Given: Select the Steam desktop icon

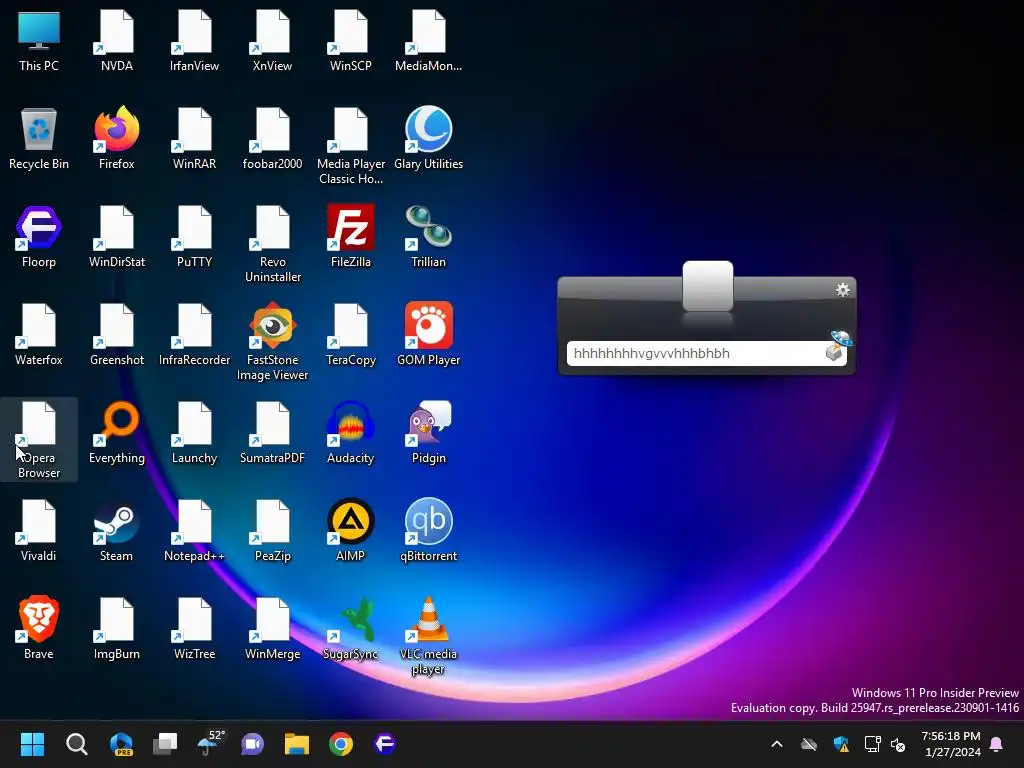Looking at the screenshot, I should coord(117,530).
